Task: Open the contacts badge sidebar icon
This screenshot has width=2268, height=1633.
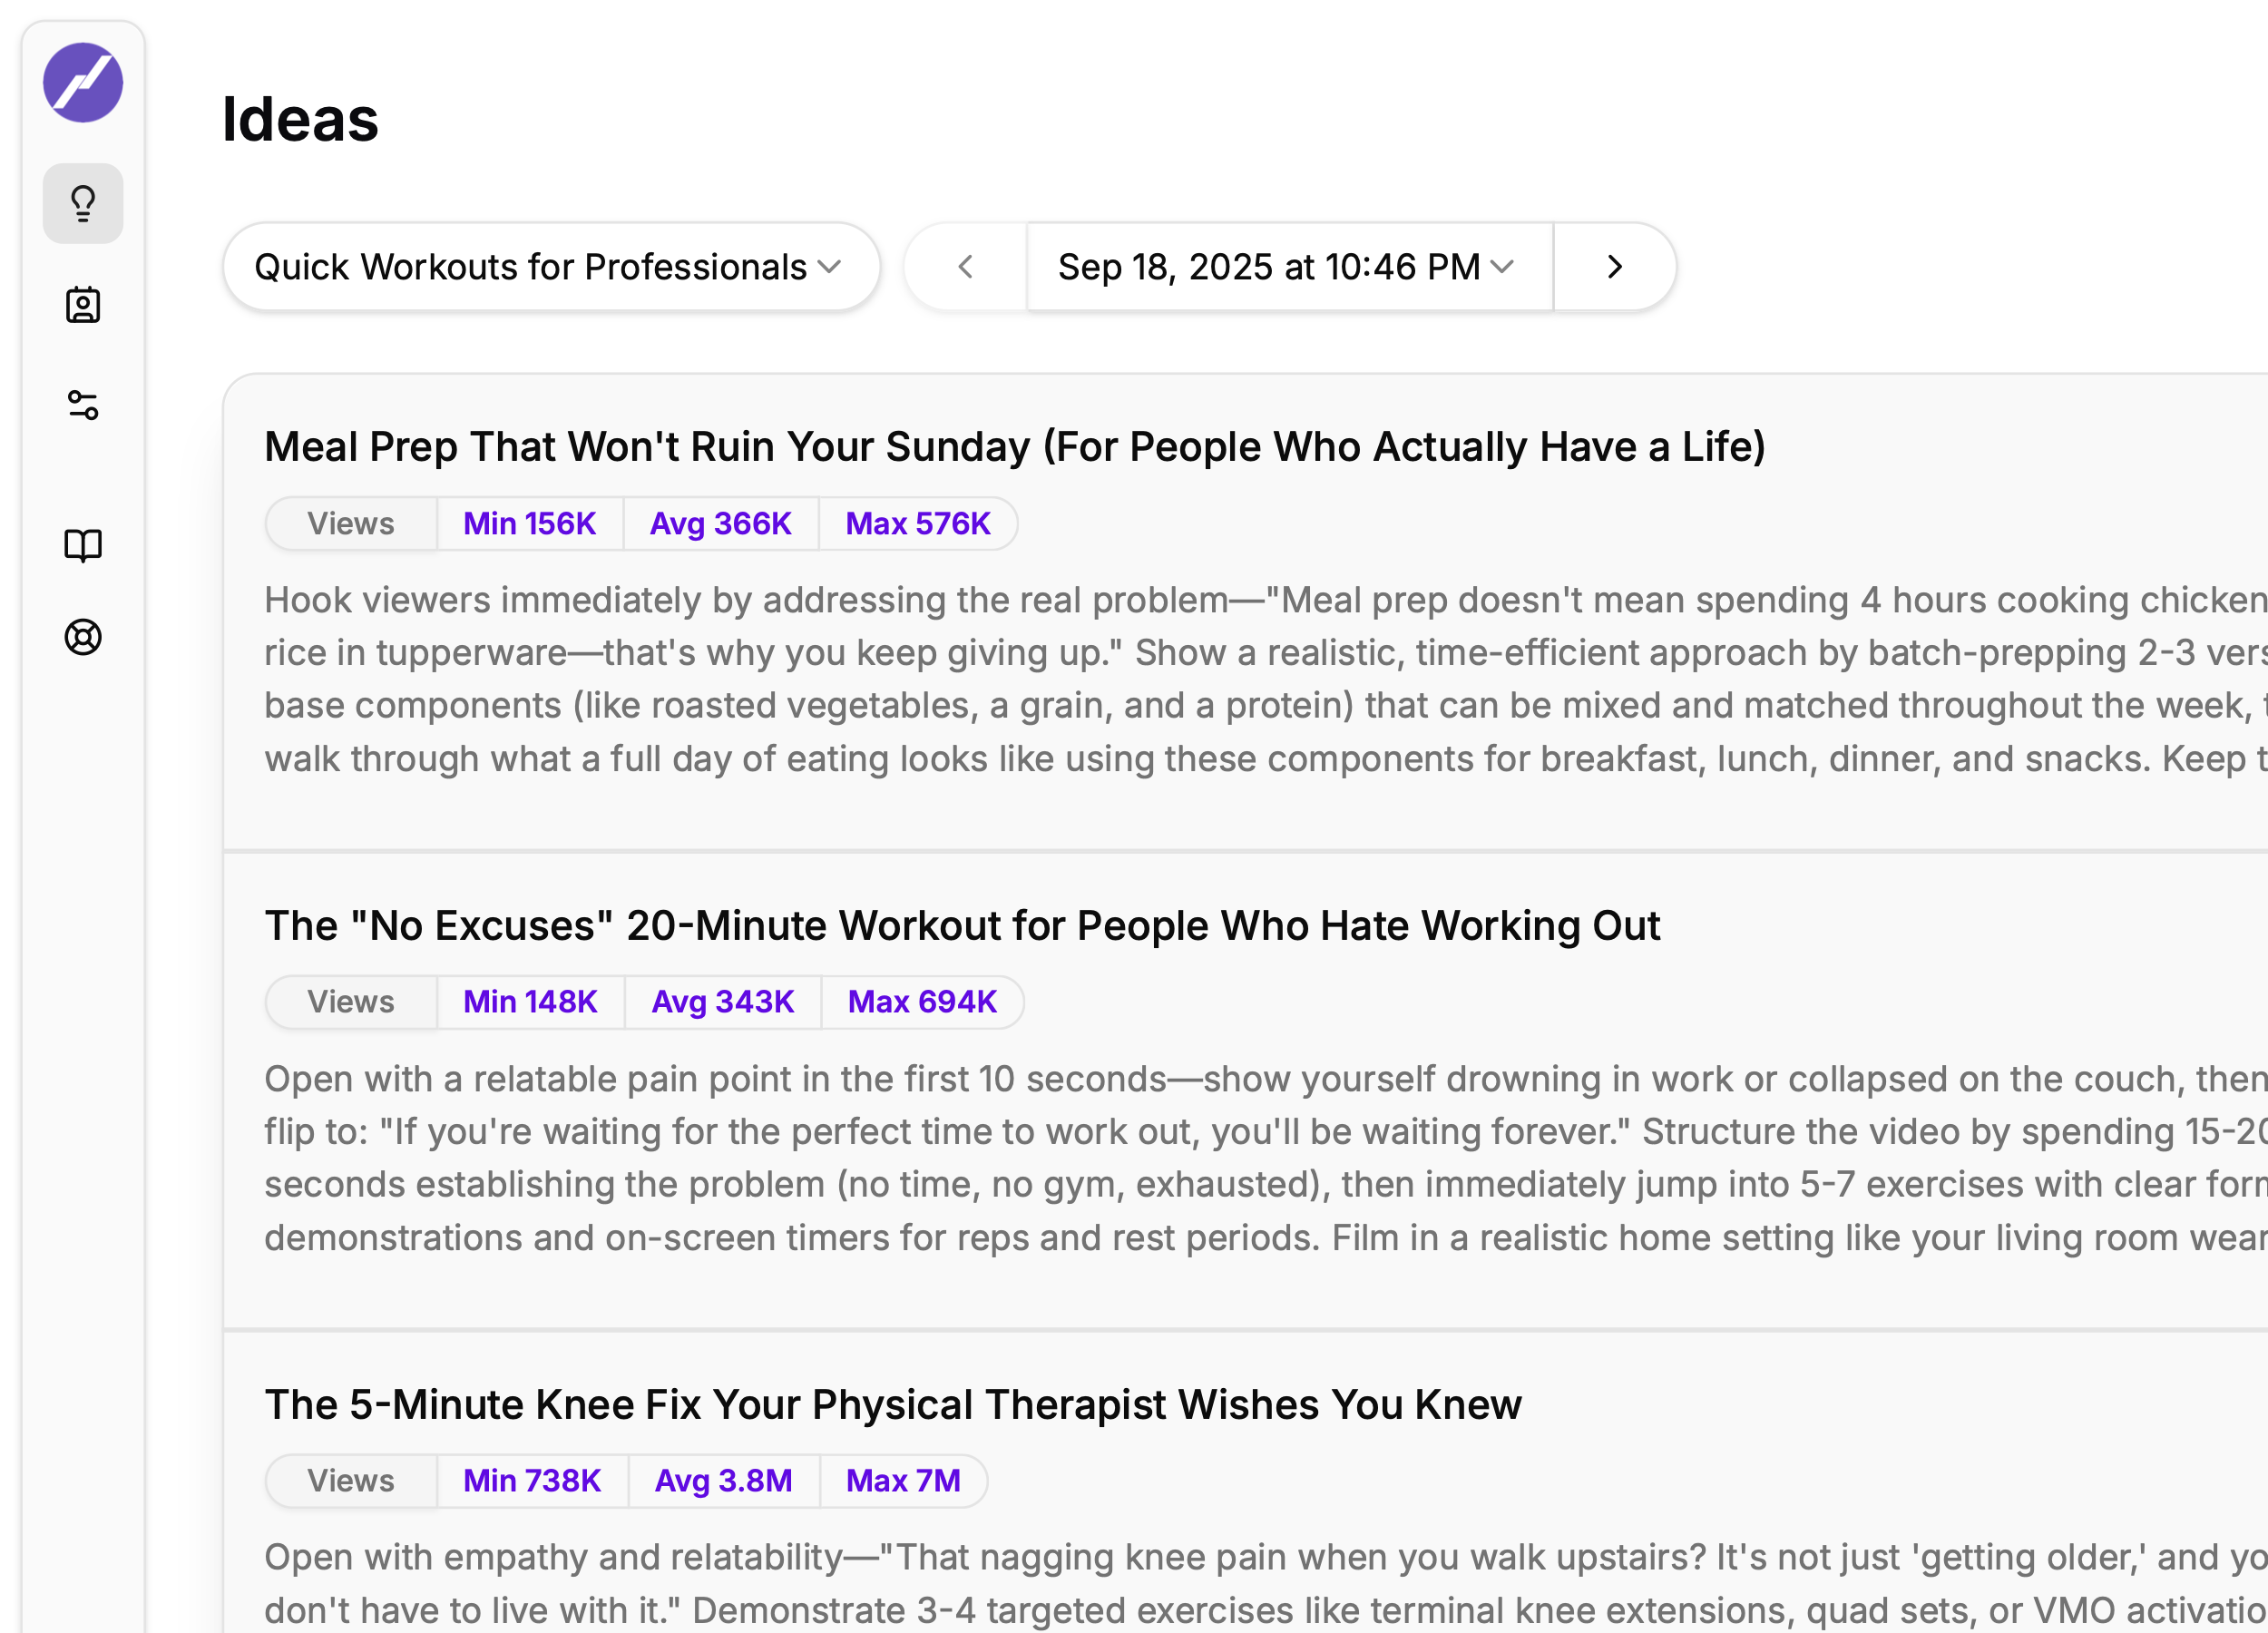Action: point(83,305)
